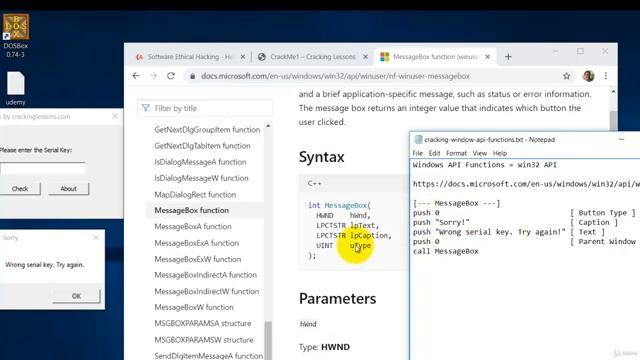
Task: Click the Syntax heading
Action: (321, 157)
